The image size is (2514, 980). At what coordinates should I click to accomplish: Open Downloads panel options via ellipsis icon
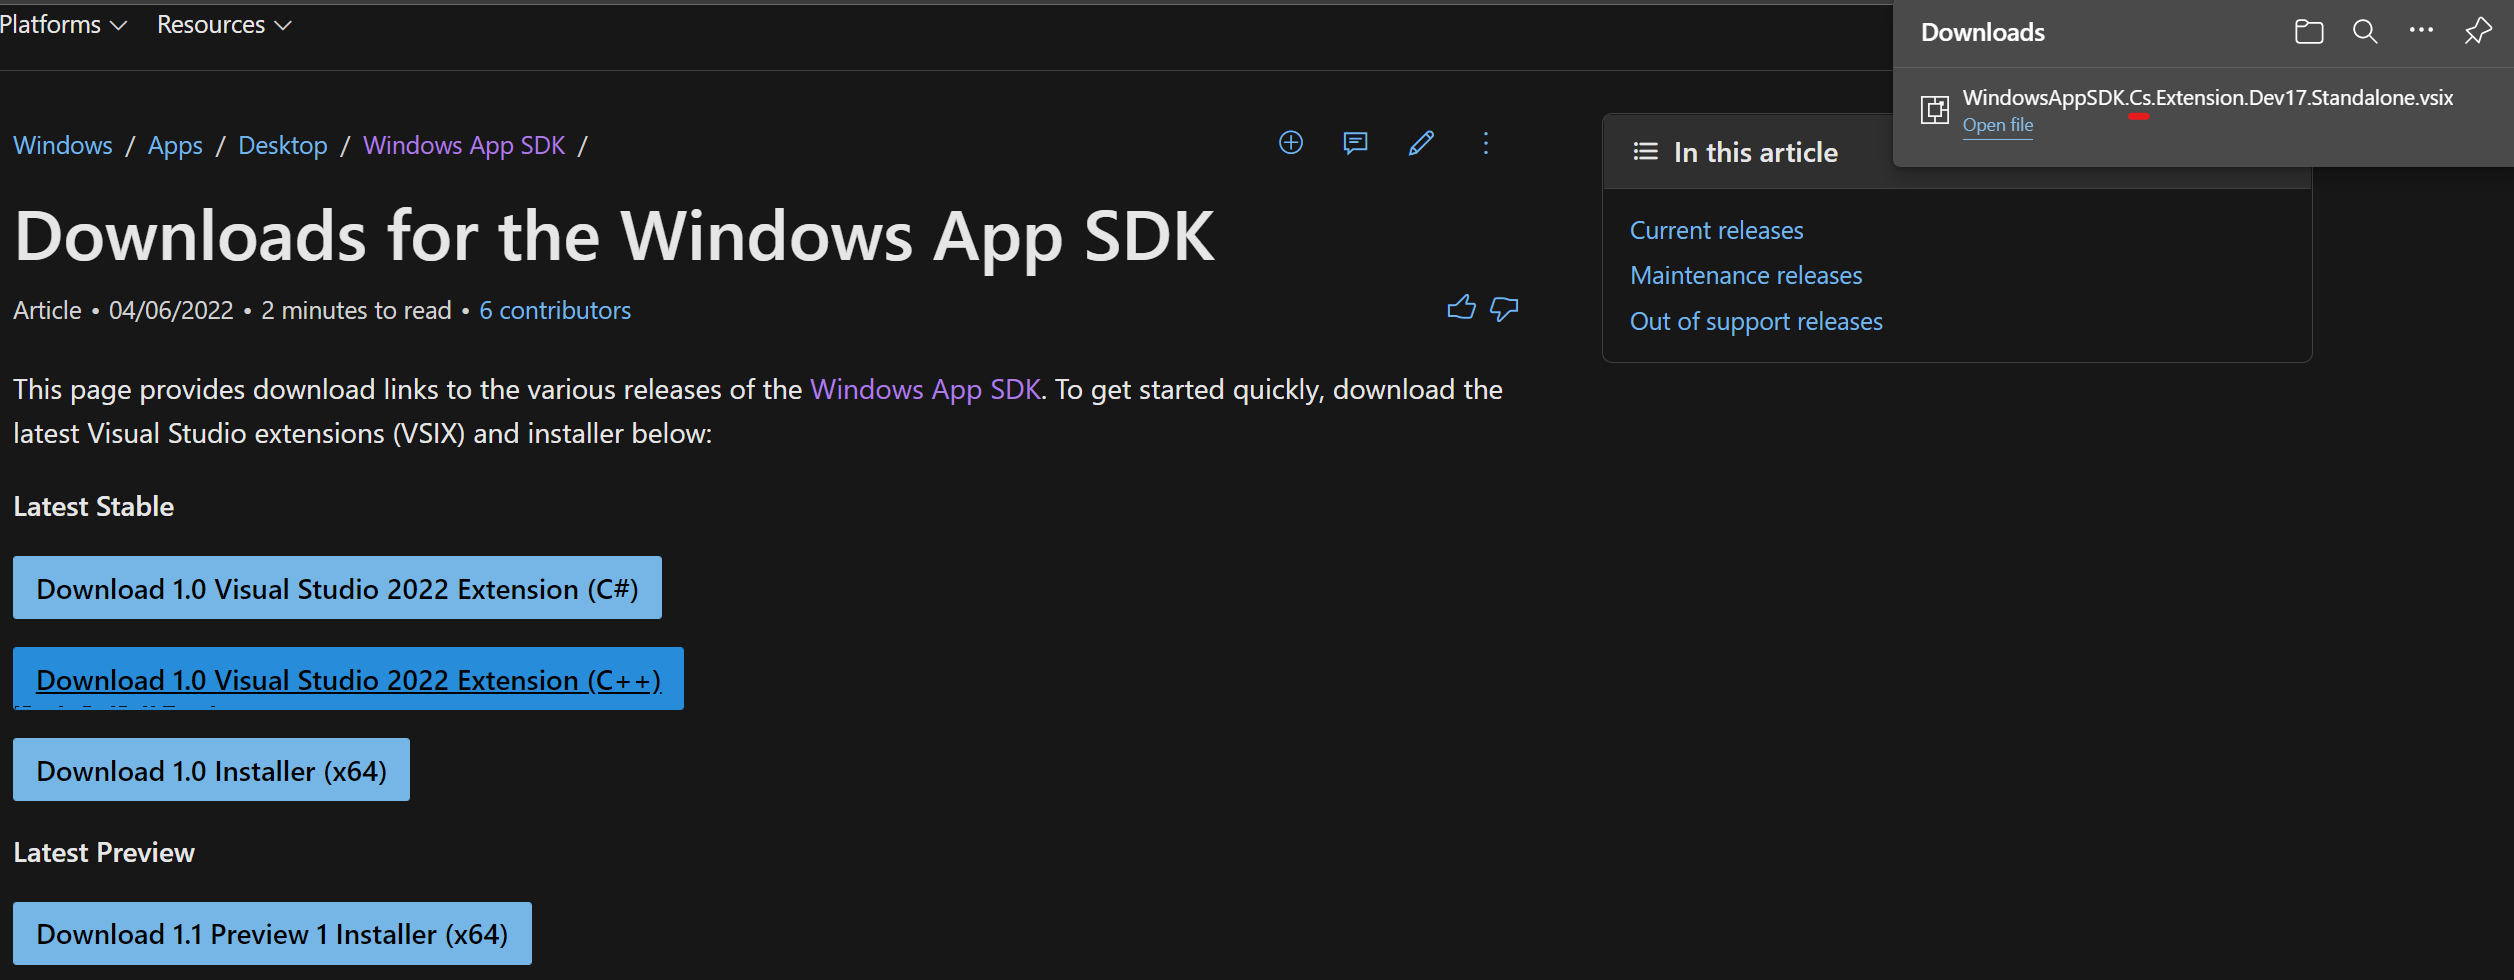pyautogui.click(x=2420, y=31)
